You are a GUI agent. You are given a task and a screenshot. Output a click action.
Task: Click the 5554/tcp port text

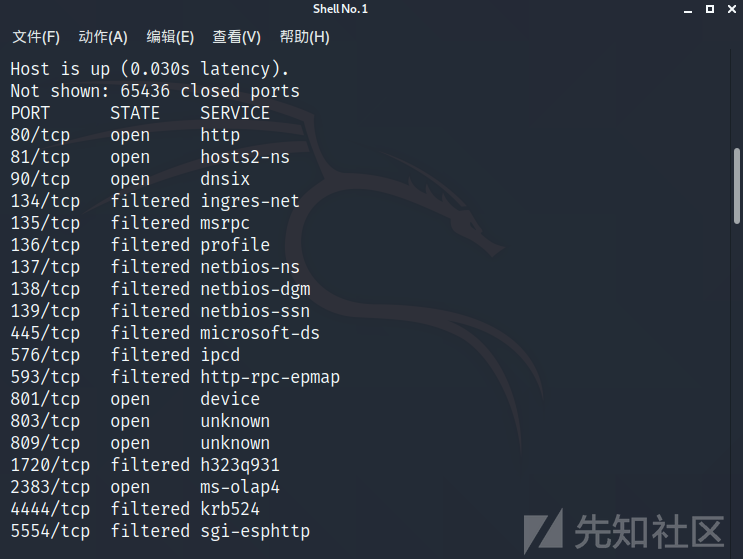click(x=50, y=531)
